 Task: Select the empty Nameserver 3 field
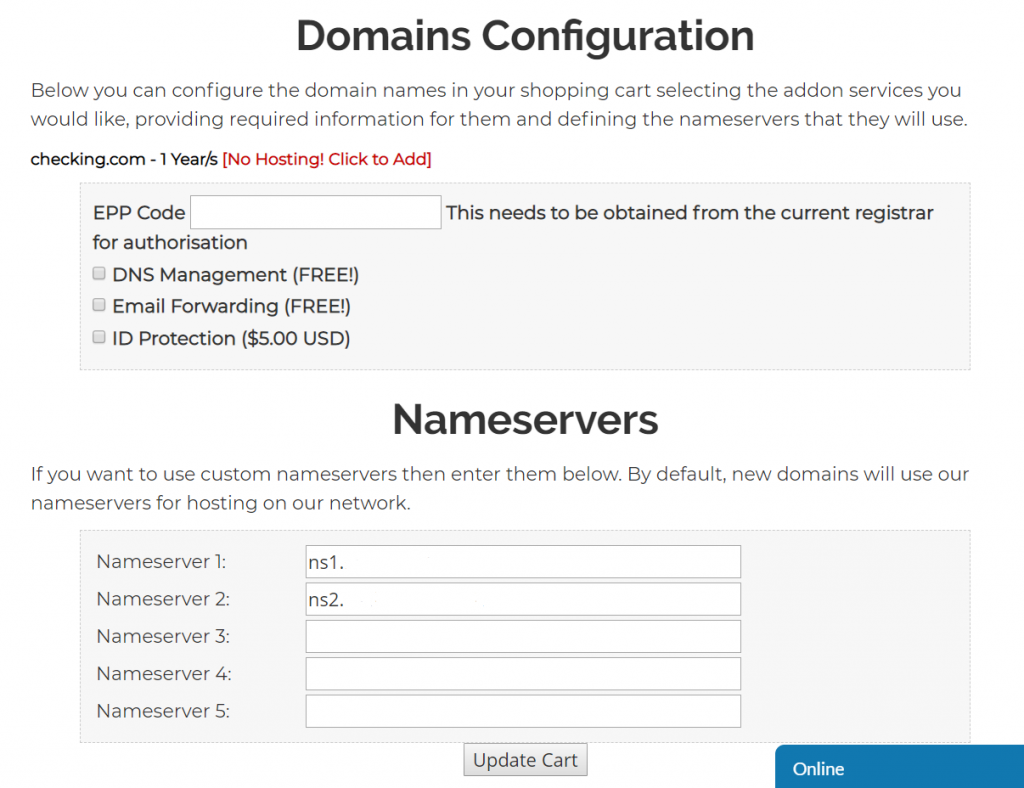[523, 636]
